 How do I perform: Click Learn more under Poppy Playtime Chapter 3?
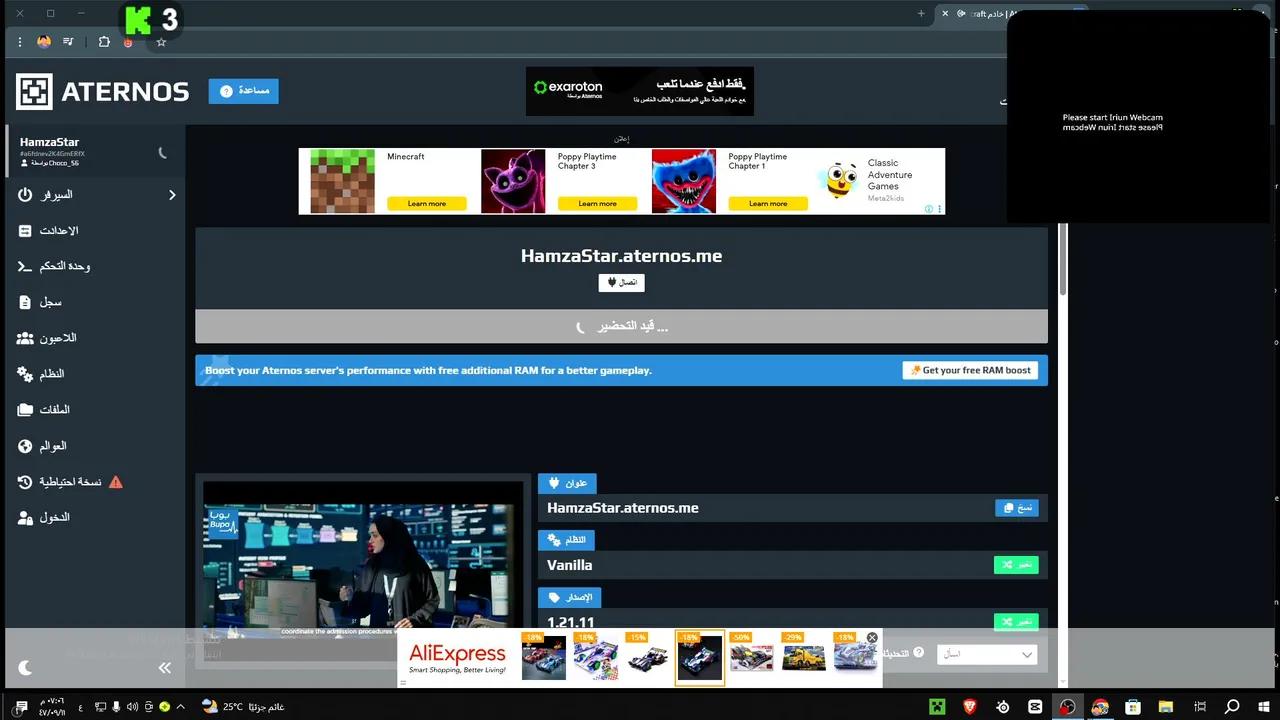tap(597, 204)
